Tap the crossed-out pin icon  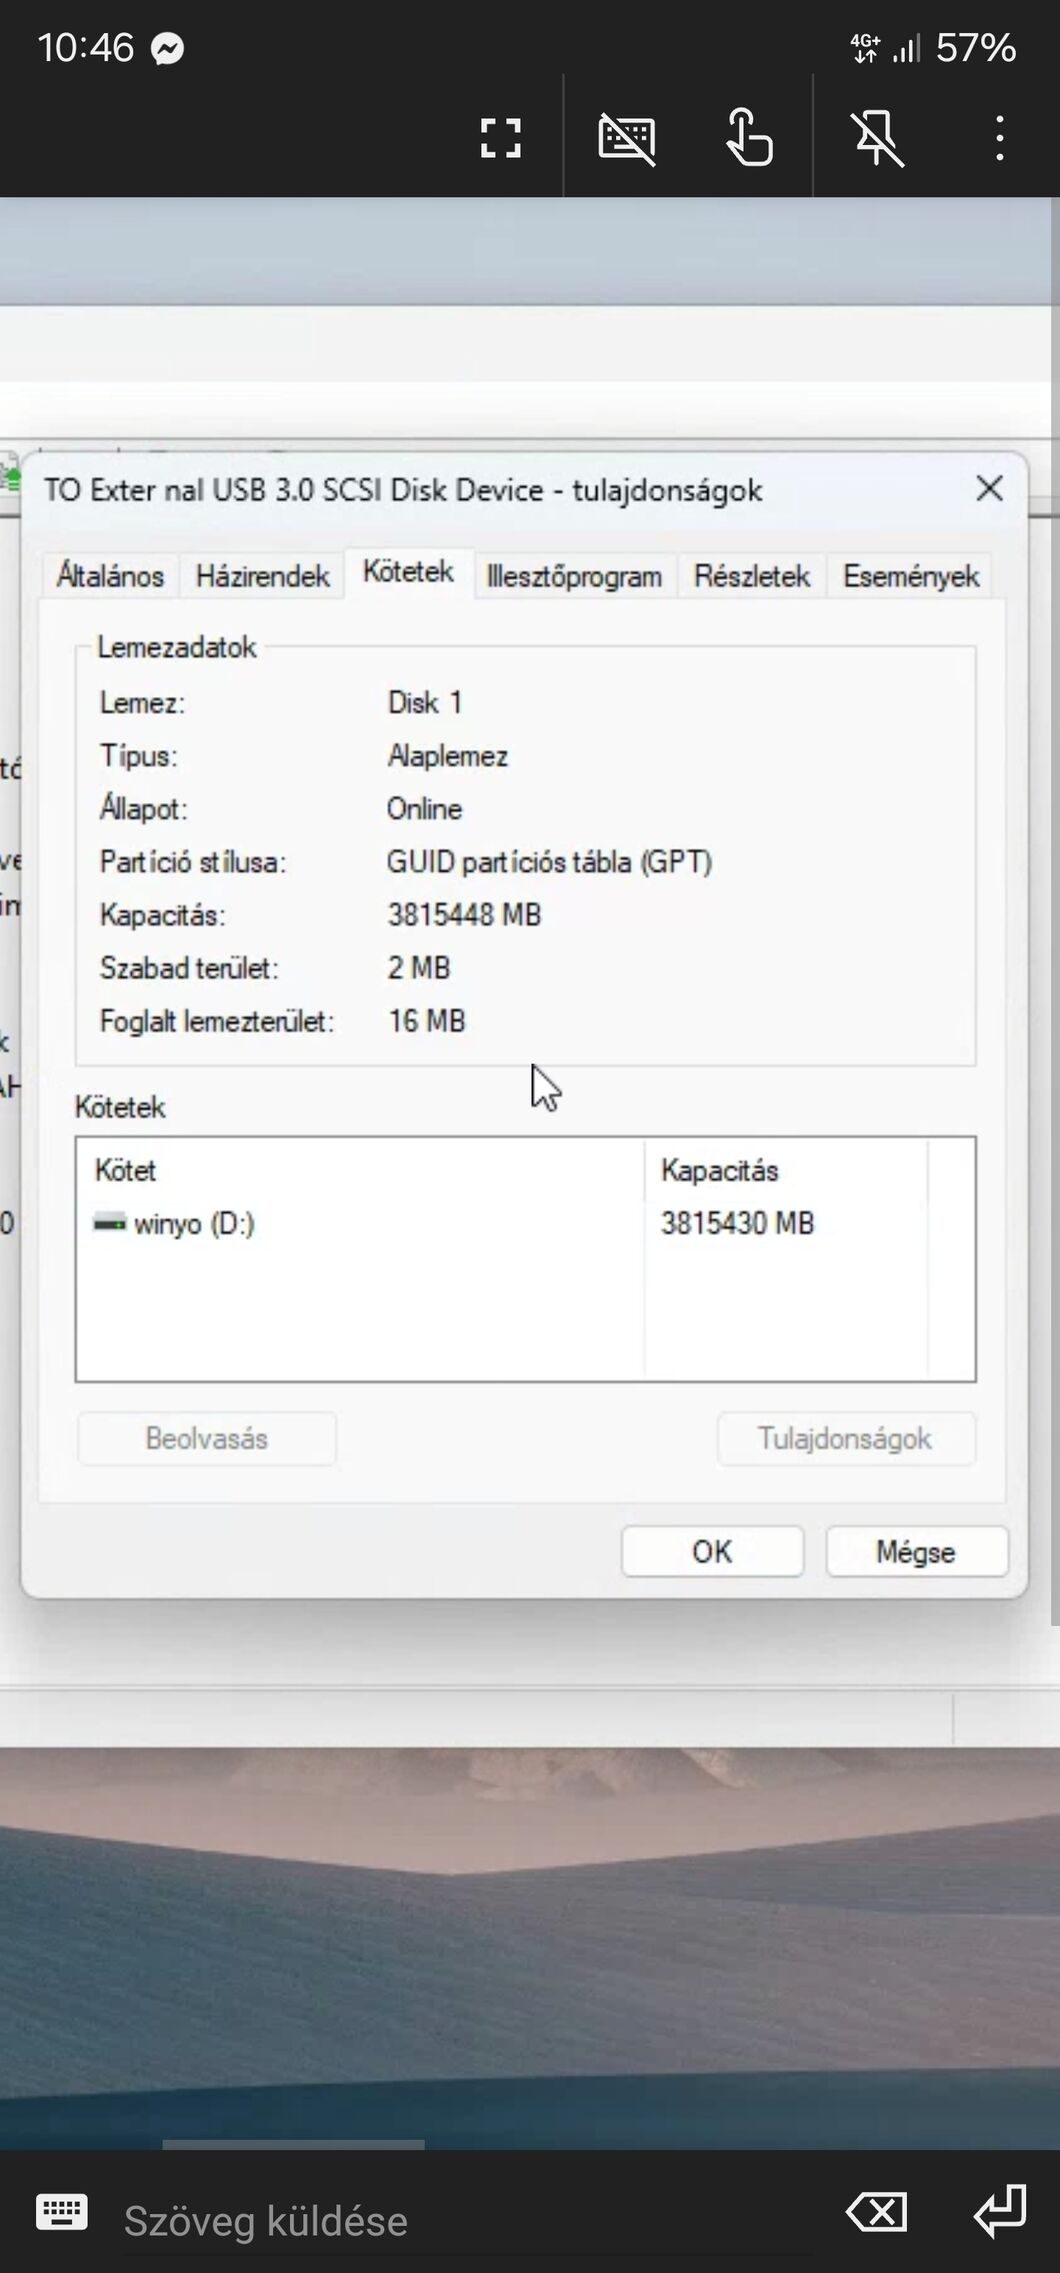tap(877, 138)
